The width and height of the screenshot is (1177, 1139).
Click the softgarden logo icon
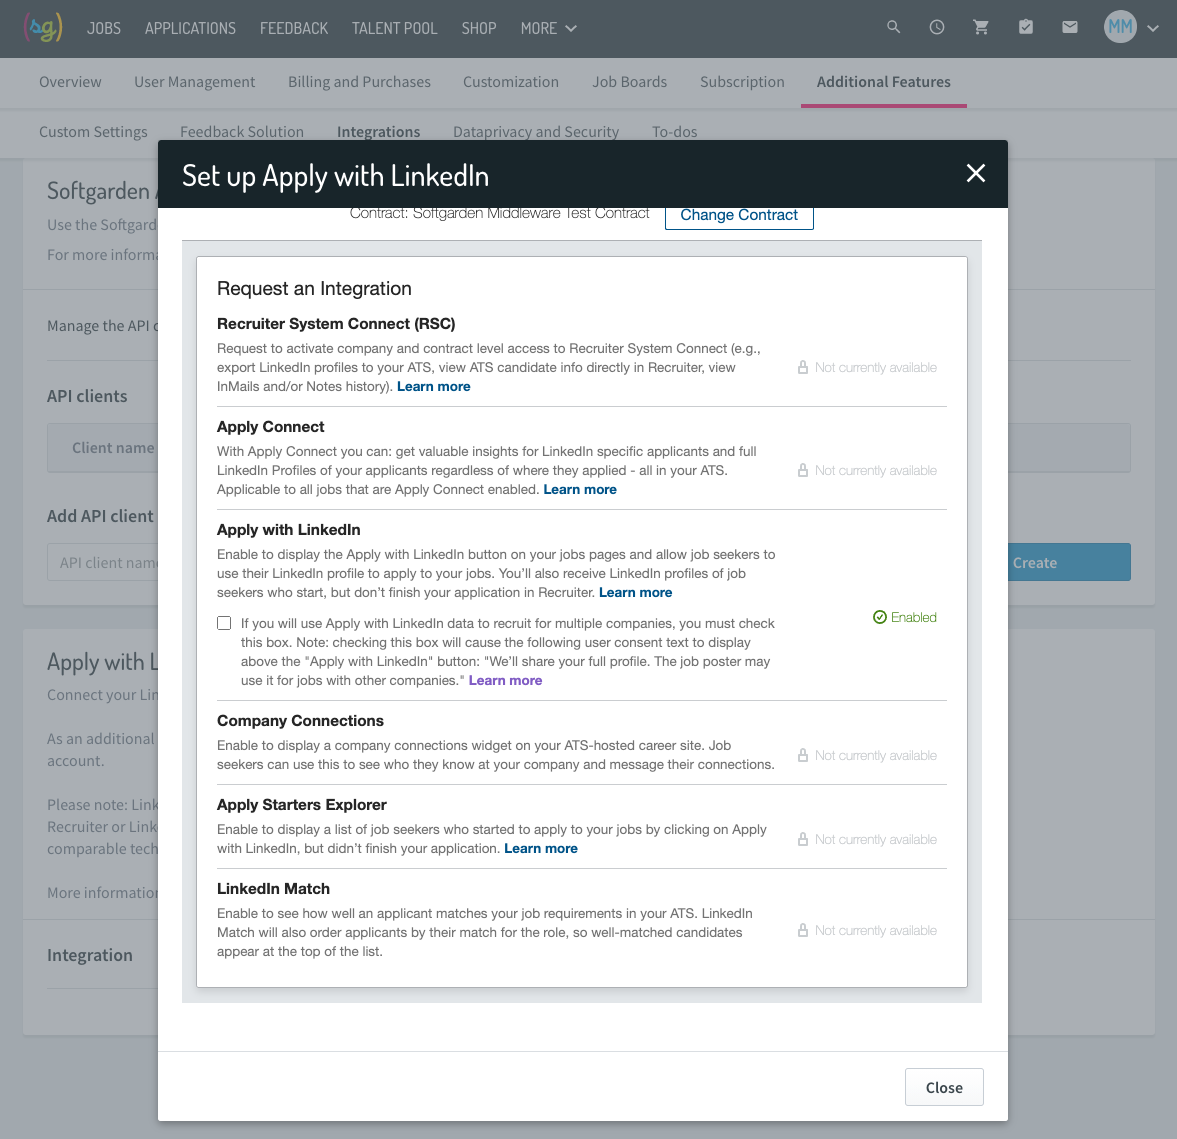(43, 28)
